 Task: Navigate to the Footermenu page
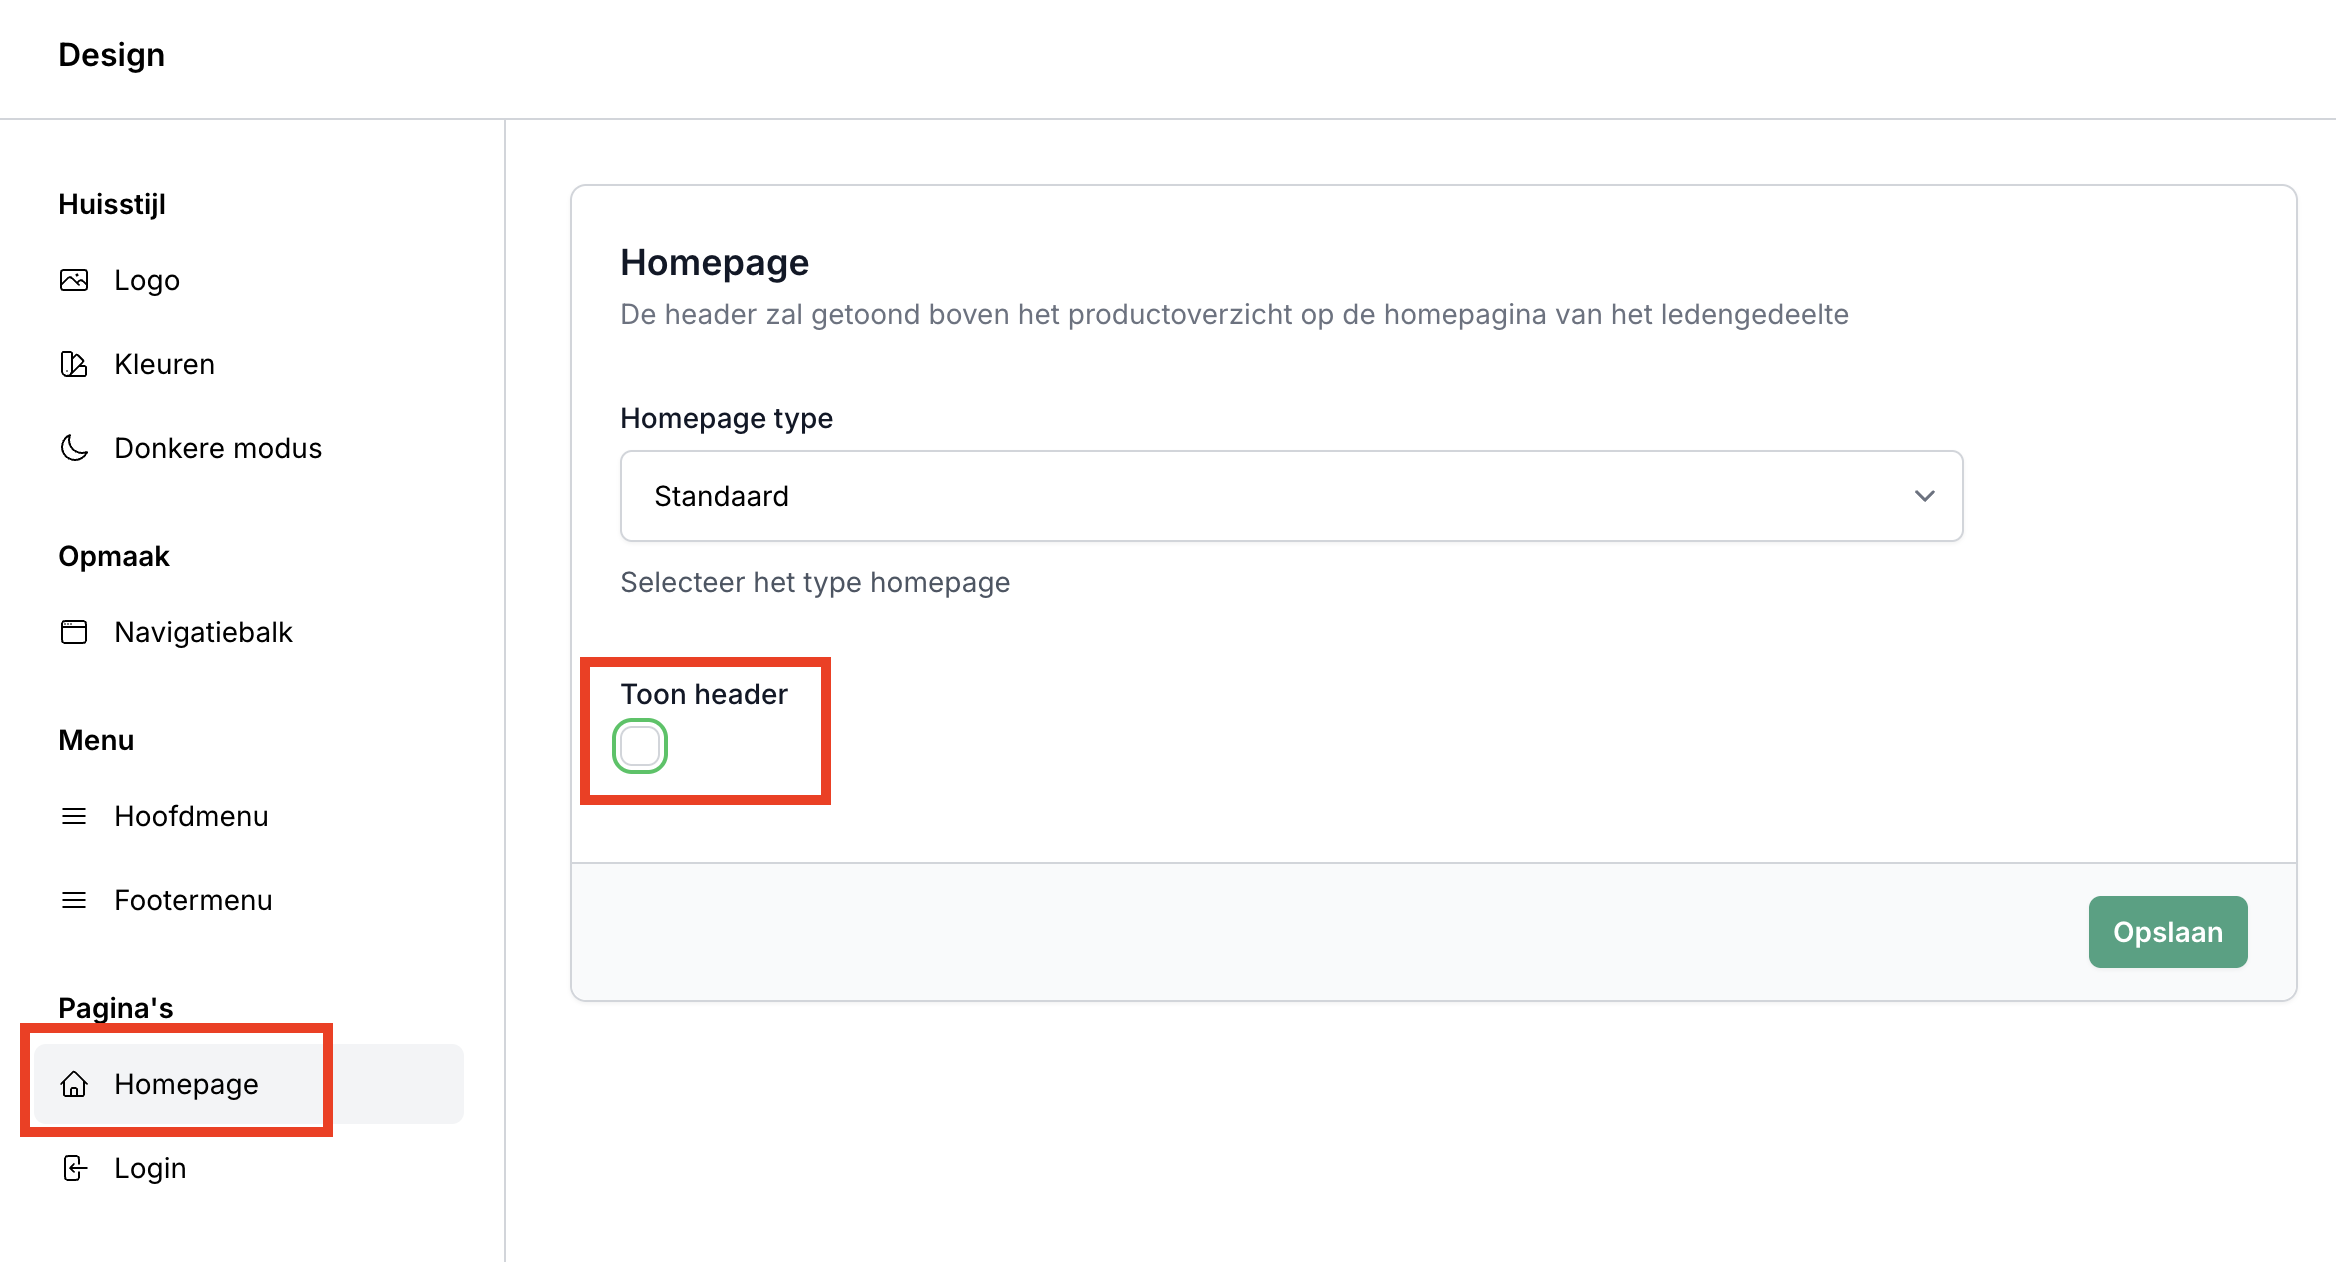(193, 900)
